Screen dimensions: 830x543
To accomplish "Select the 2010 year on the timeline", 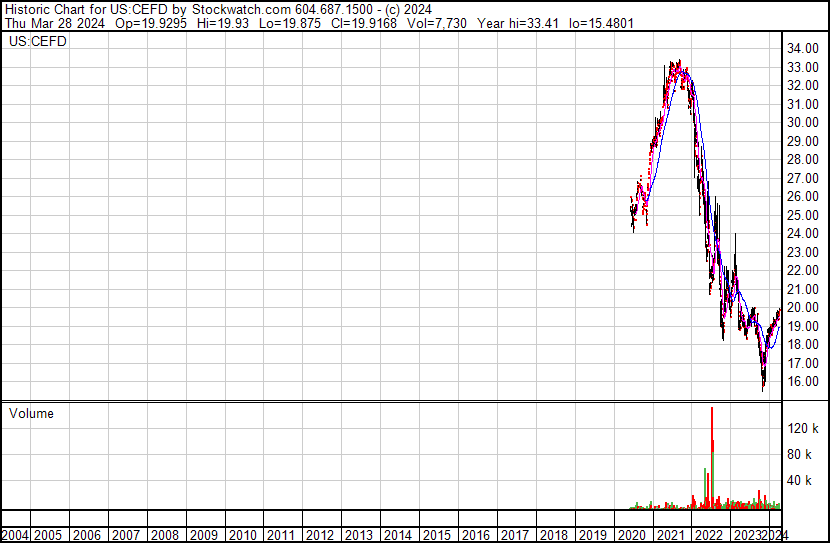I will click(241, 535).
